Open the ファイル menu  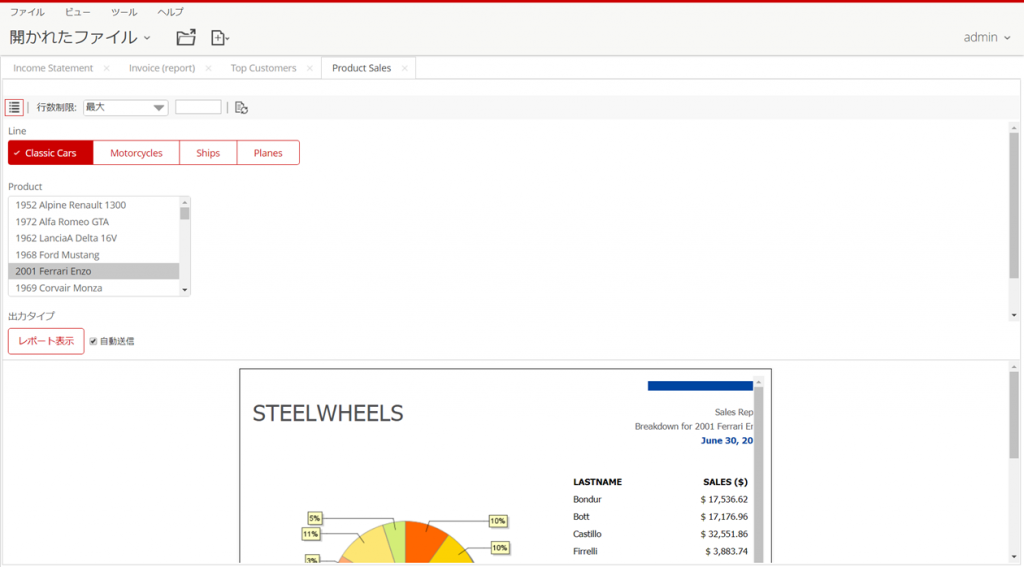[x=27, y=12]
